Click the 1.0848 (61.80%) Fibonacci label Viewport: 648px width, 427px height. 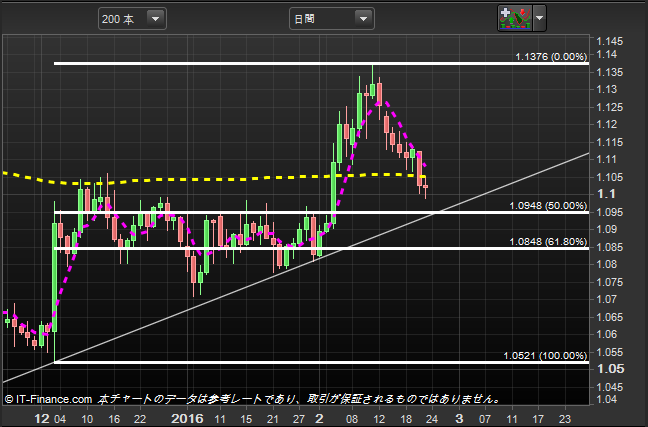coord(548,241)
